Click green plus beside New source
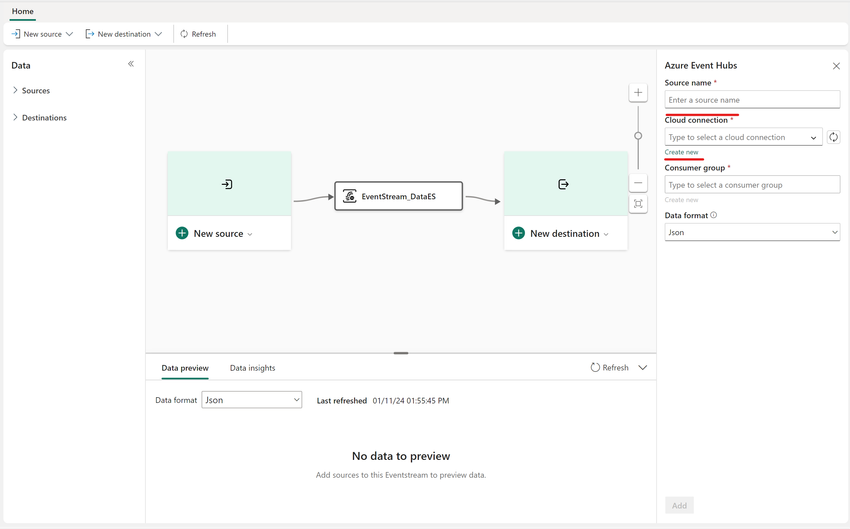 point(182,233)
